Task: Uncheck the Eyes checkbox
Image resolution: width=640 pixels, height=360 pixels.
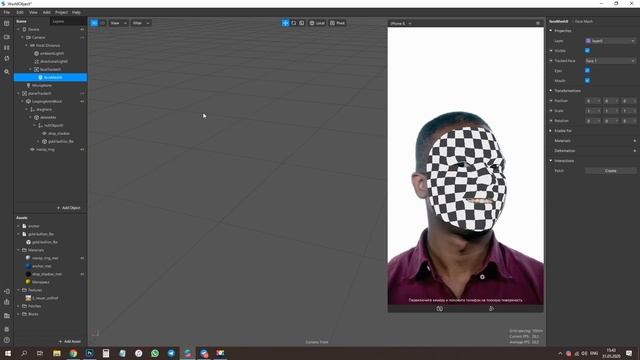Action: [587, 71]
